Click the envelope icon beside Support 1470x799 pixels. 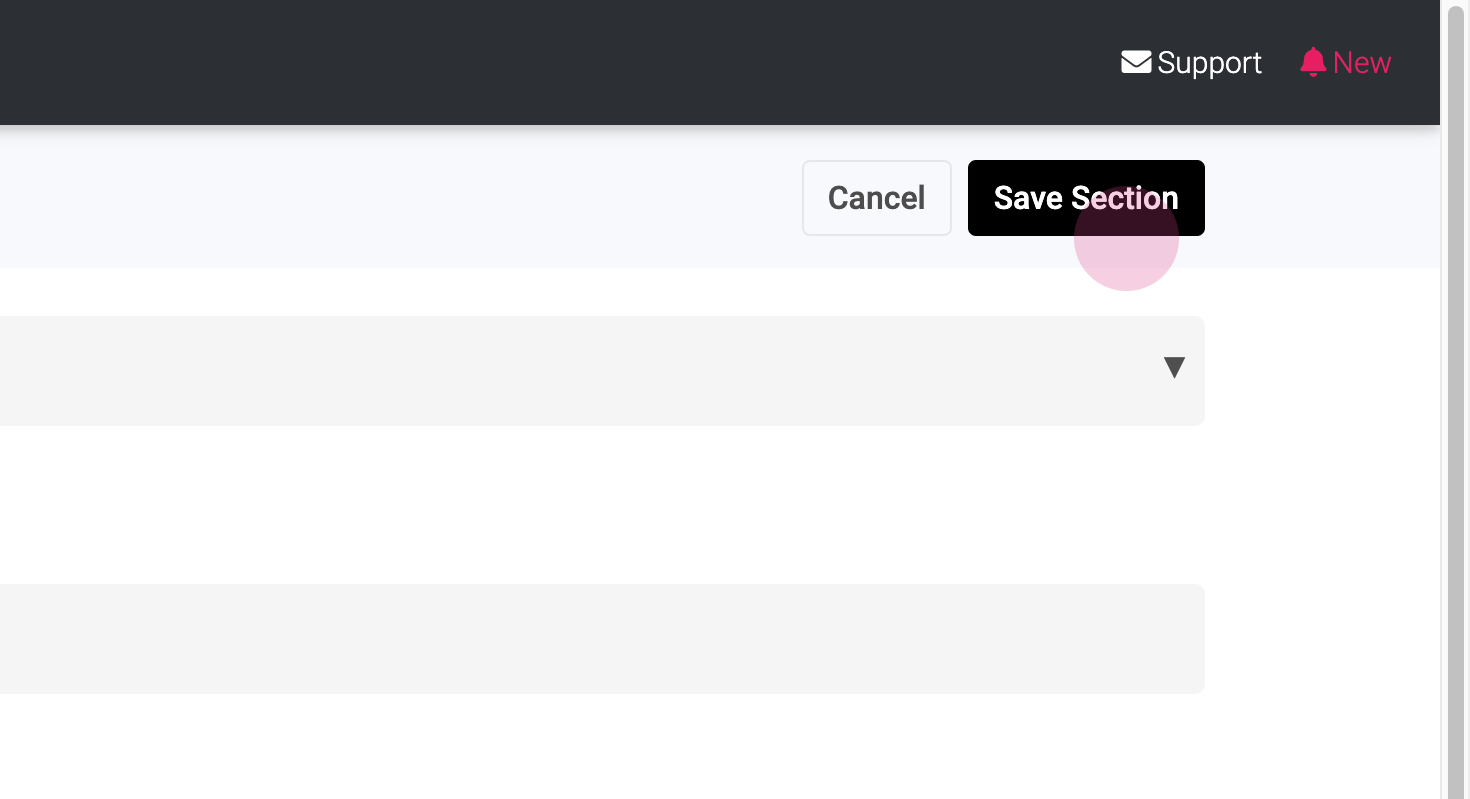click(x=1136, y=62)
